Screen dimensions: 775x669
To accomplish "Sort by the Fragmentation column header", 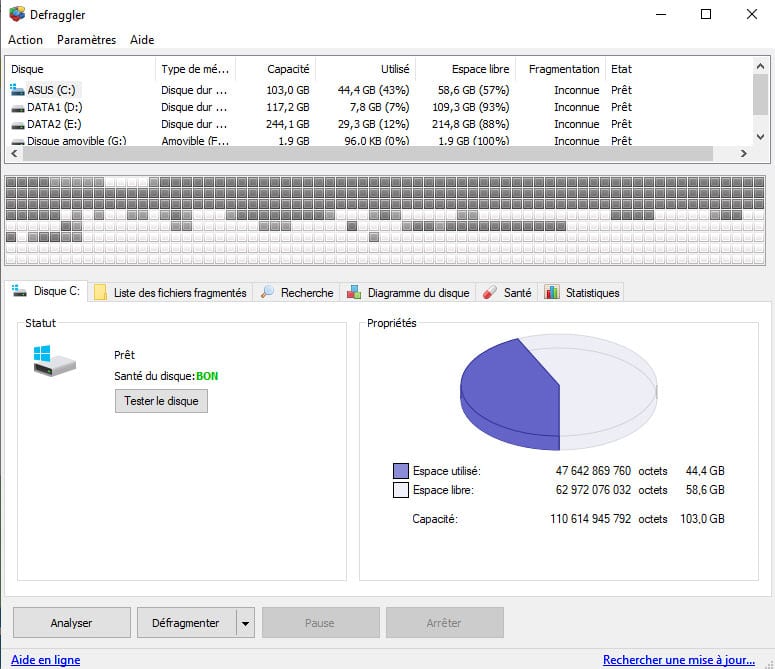I will pos(560,69).
